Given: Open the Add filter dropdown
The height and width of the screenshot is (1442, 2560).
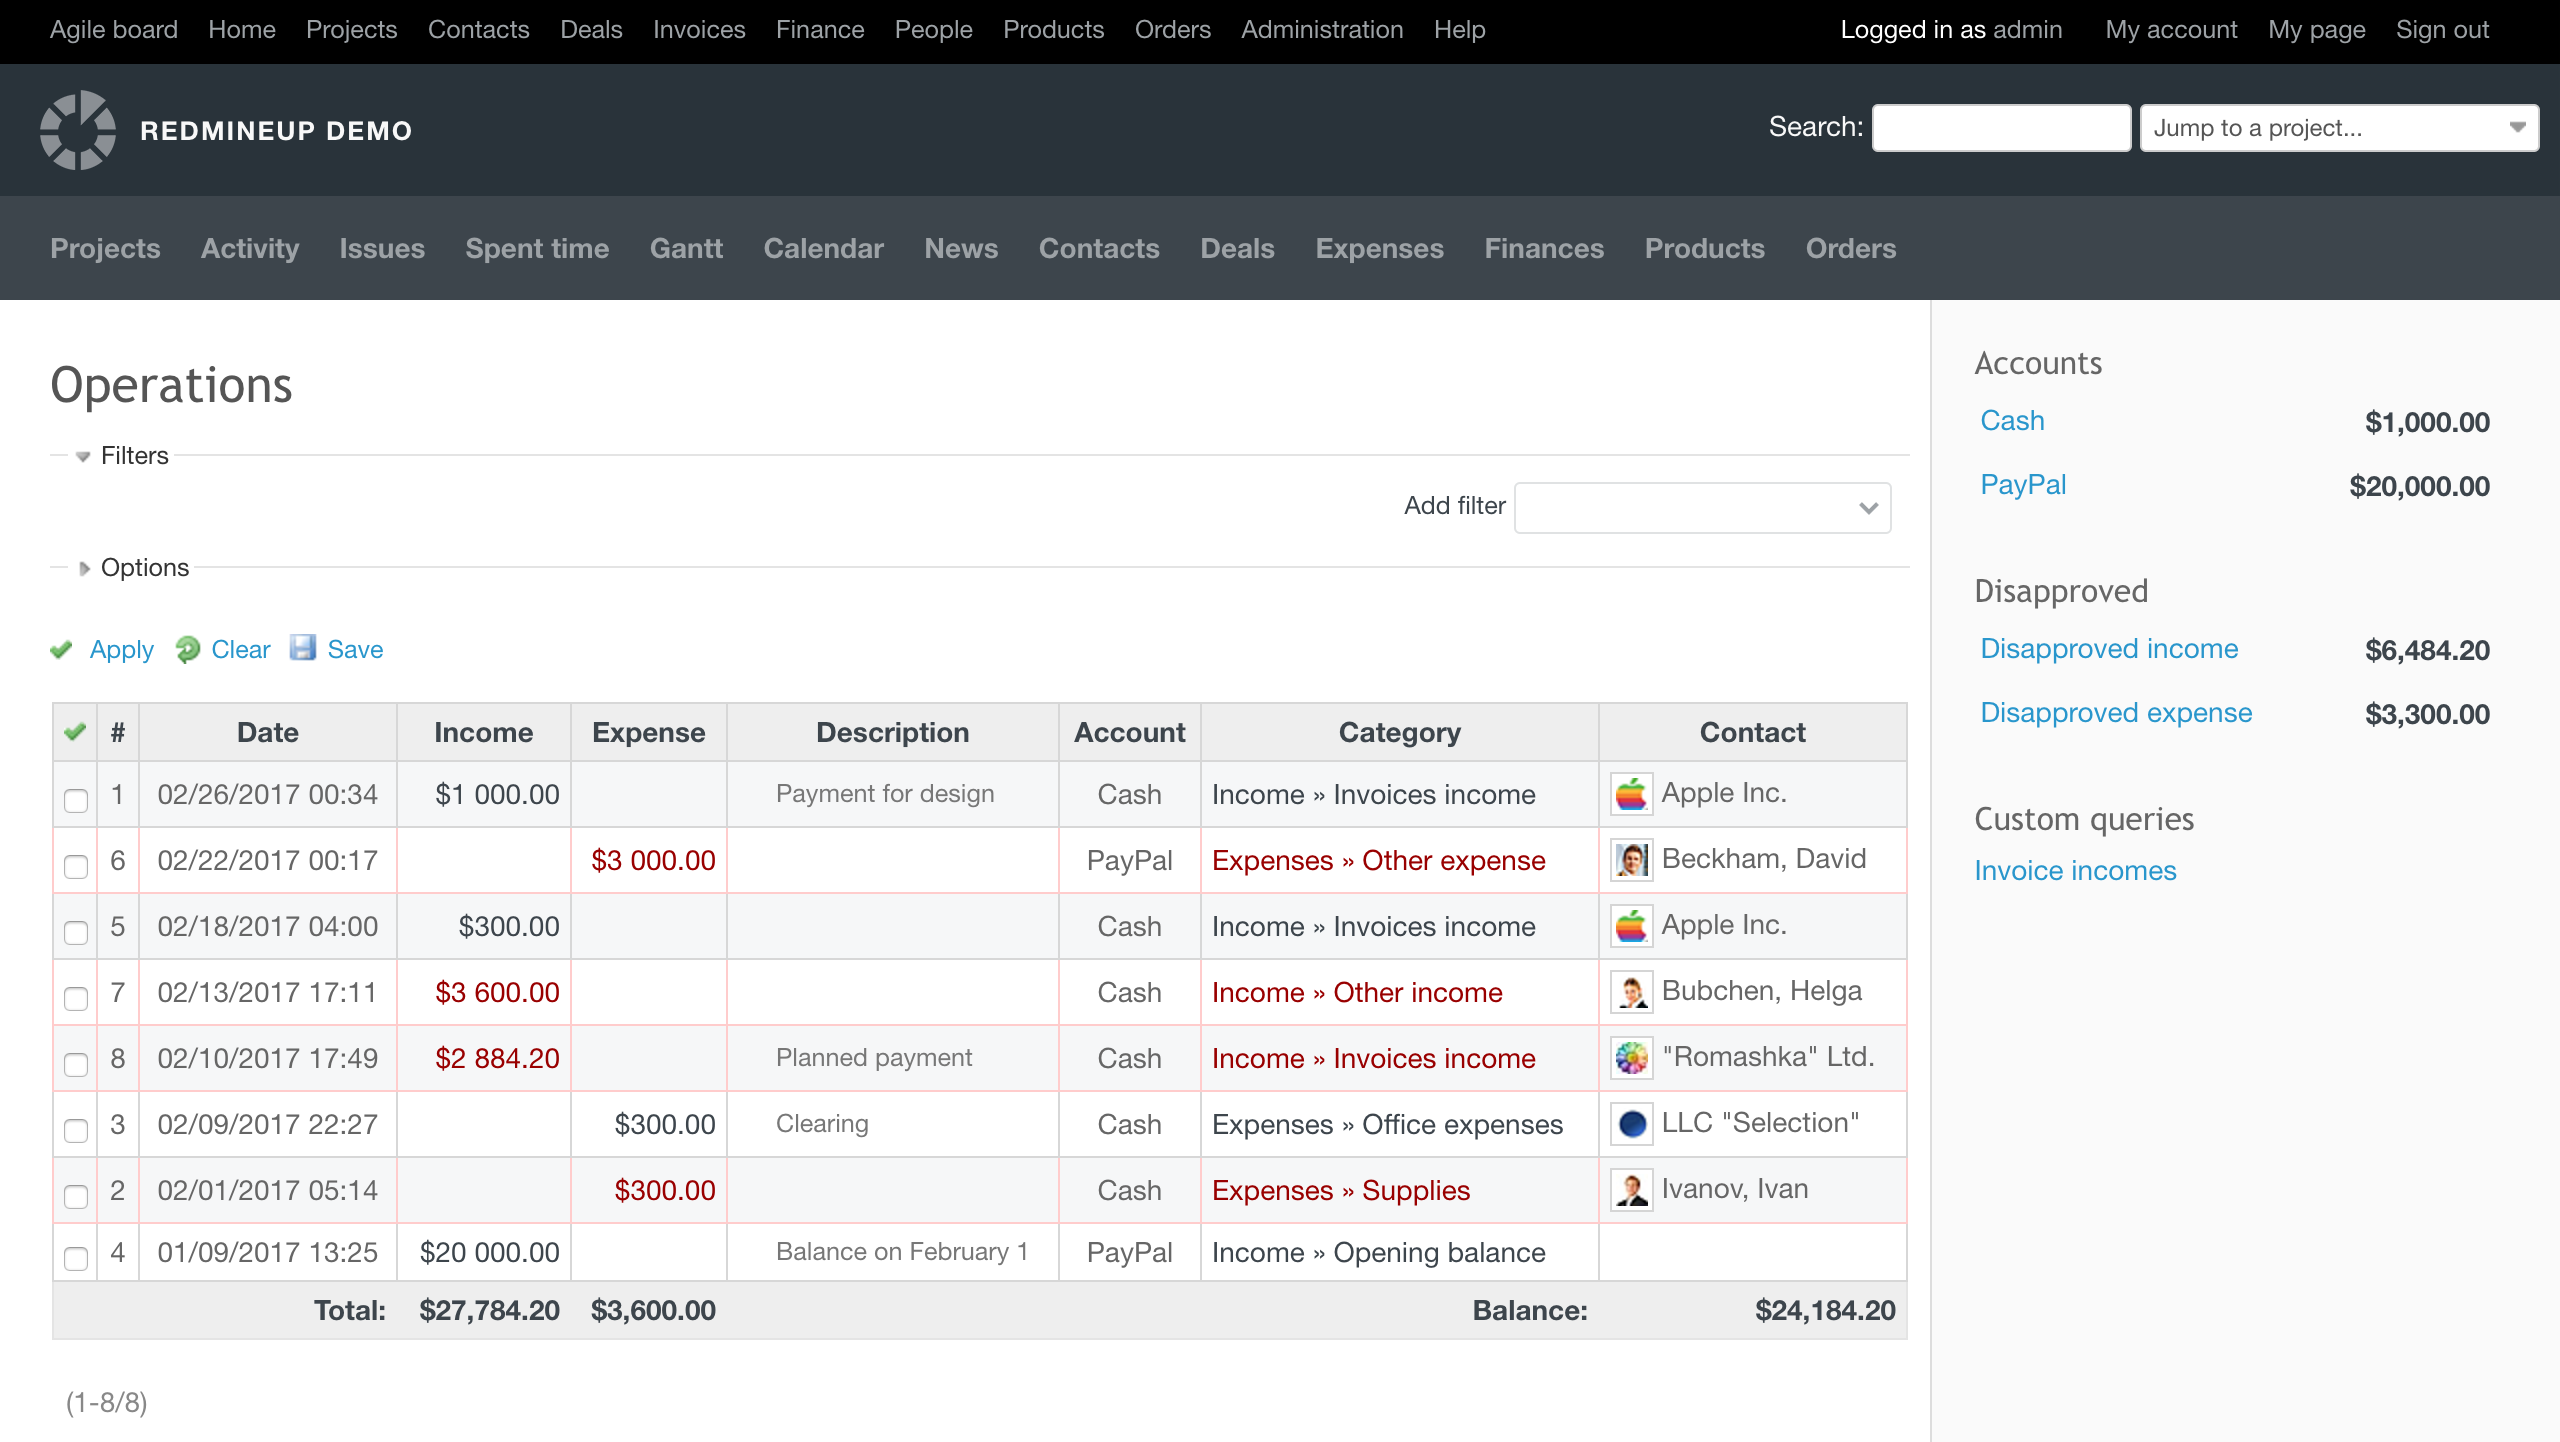Looking at the screenshot, I should point(1700,507).
